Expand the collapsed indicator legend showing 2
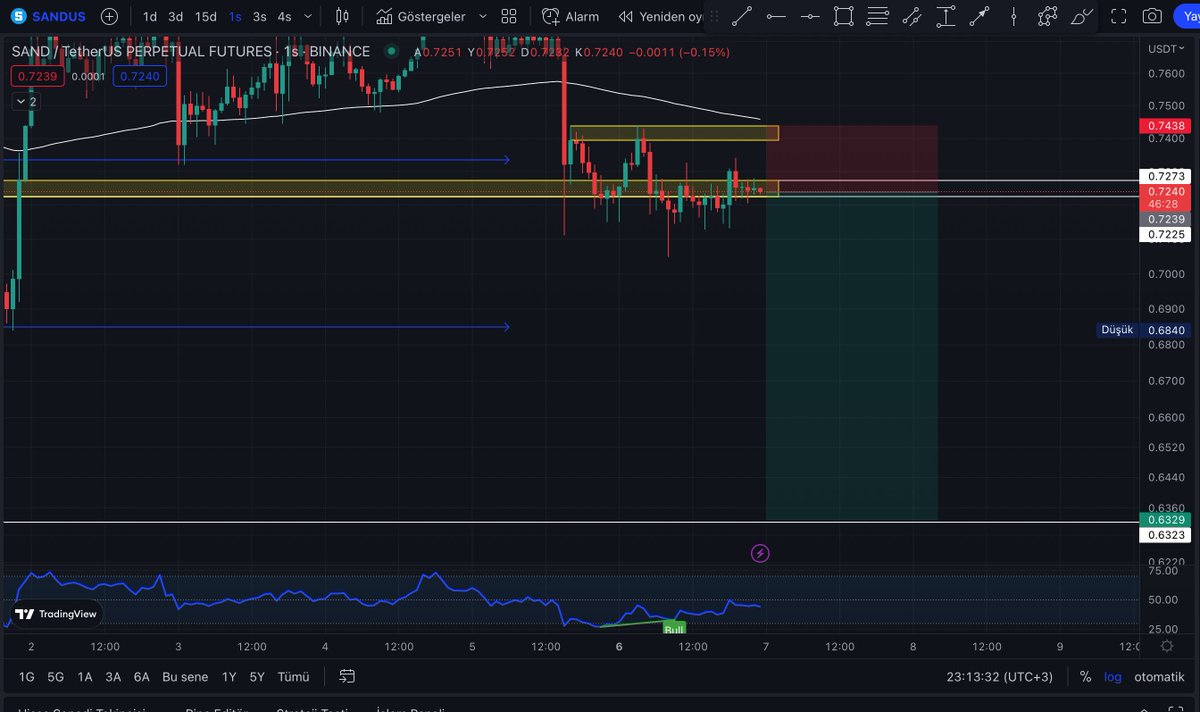Screen dimensions: 1200x712 [x=25, y=102]
